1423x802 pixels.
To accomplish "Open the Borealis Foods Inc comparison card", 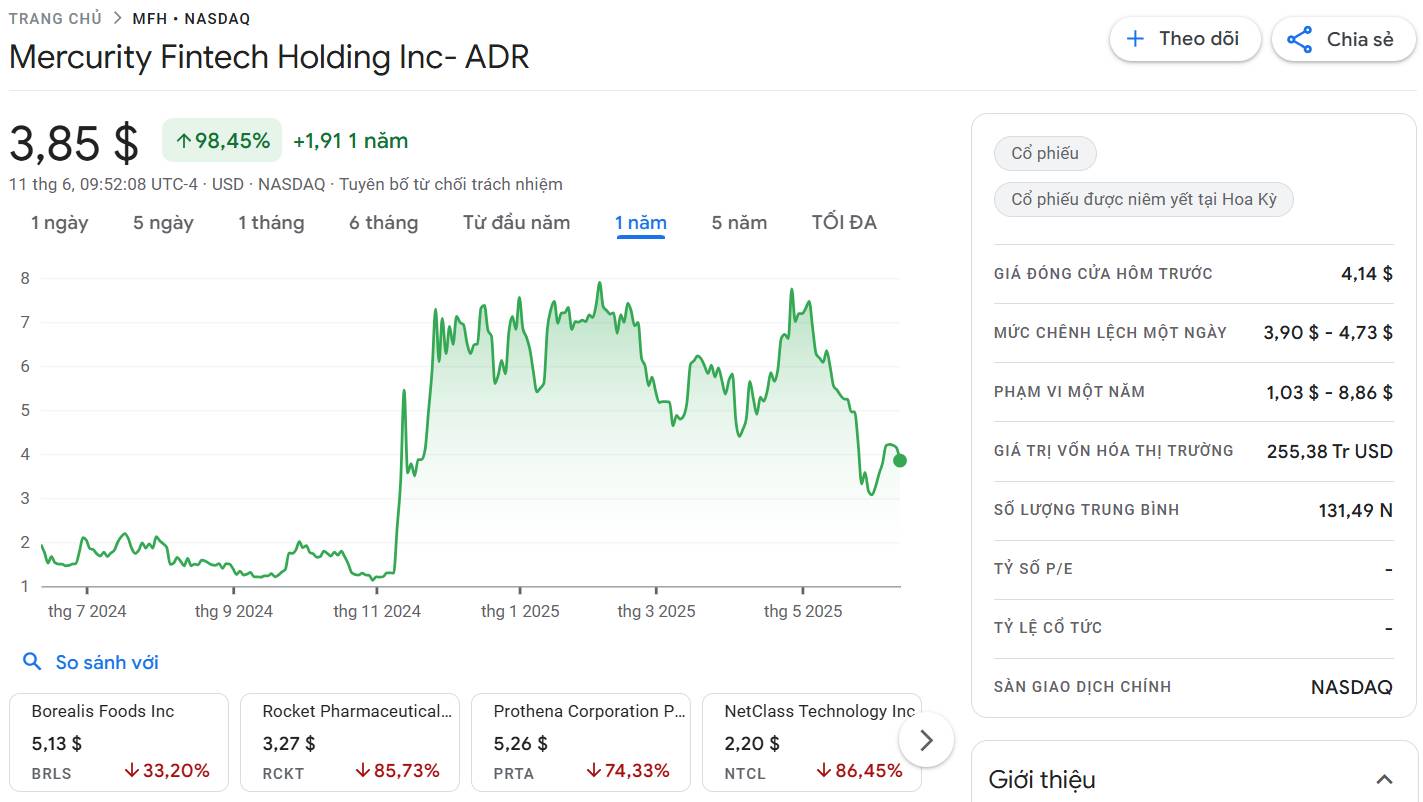I will tap(119, 743).
